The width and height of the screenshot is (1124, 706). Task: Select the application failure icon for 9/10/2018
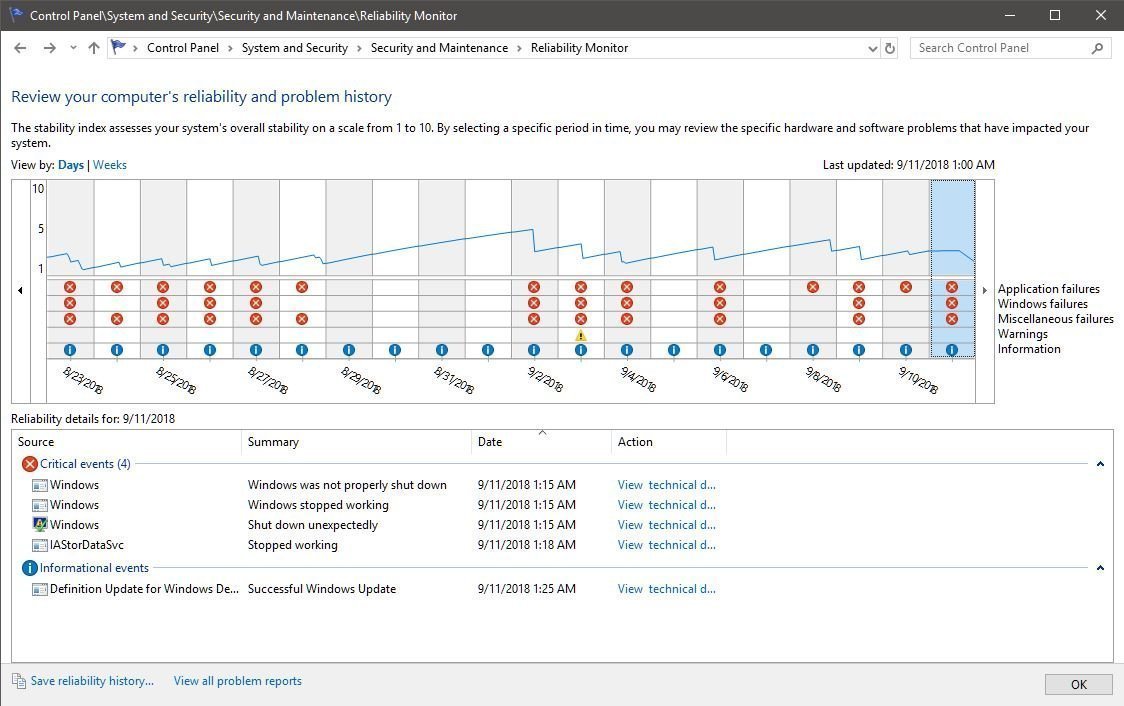[905, 287]
